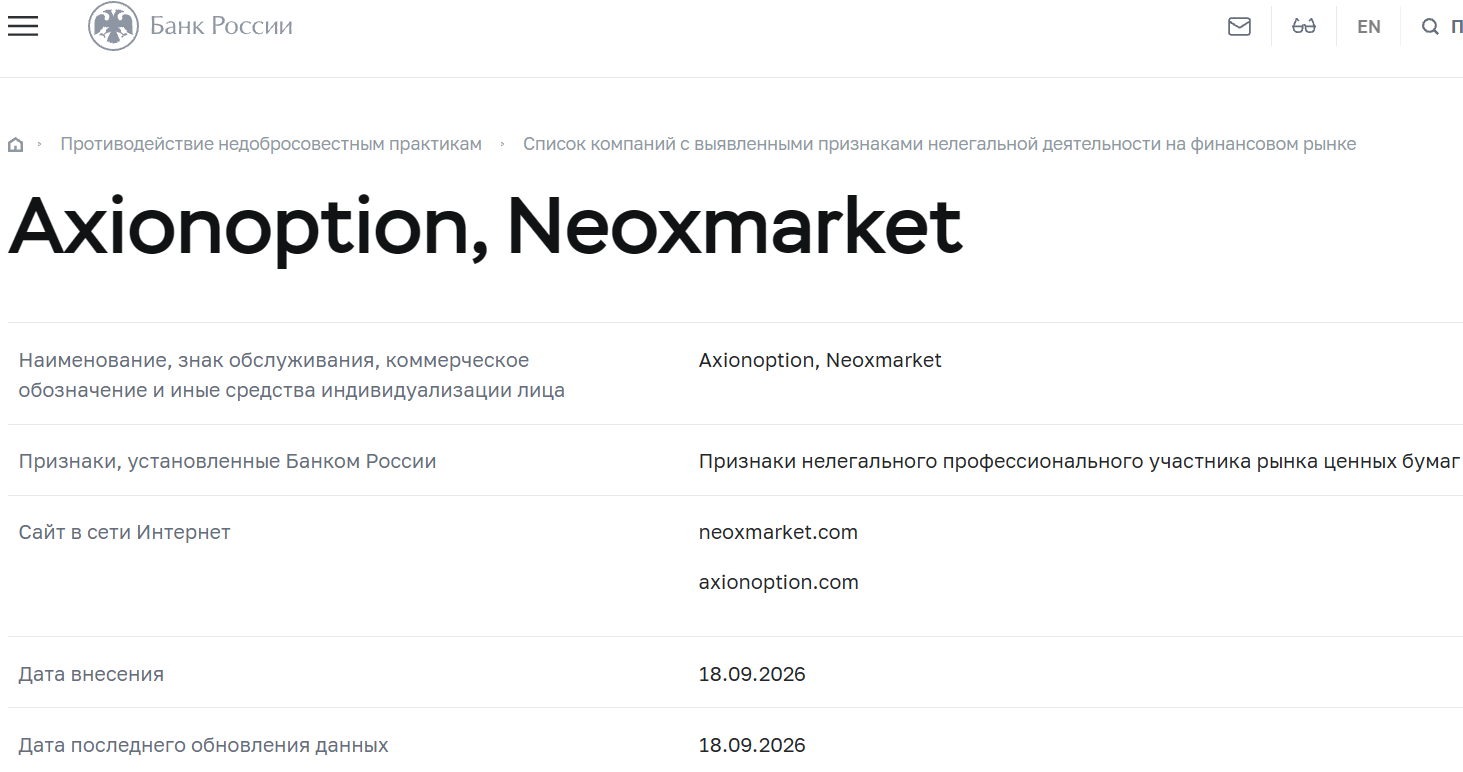The image size is (1463, 772).
Task: Select the site name 'neoxmarket.com'
Action: (x=778, y=533)
